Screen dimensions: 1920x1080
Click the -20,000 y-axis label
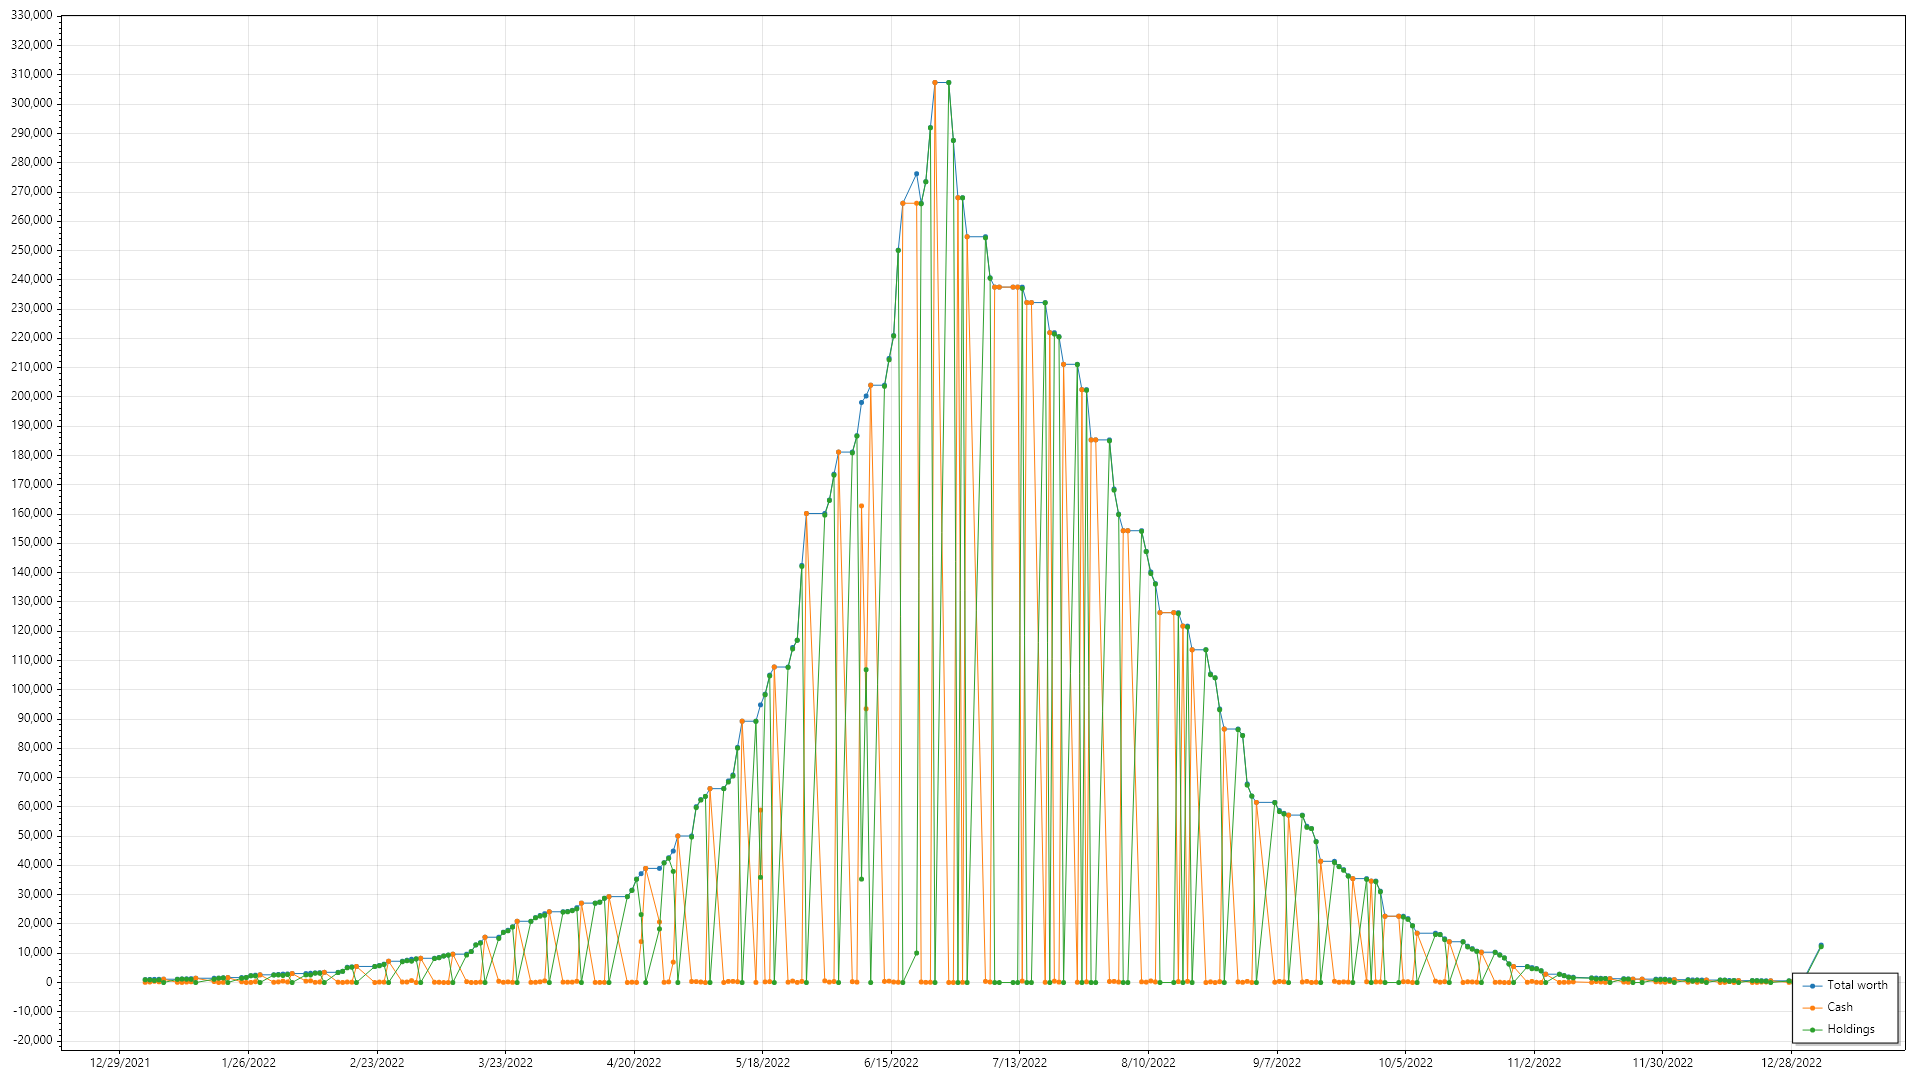[33, 1040]
